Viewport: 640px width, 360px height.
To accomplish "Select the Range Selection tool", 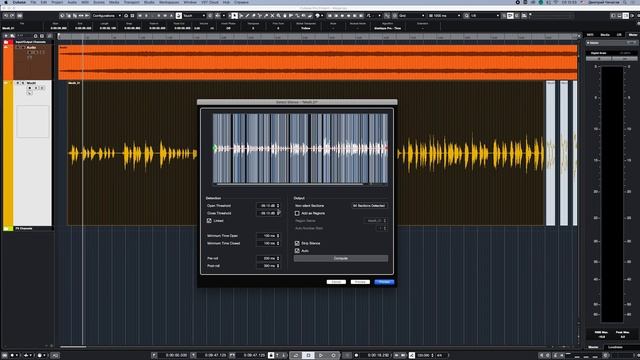I will [241, 16].
